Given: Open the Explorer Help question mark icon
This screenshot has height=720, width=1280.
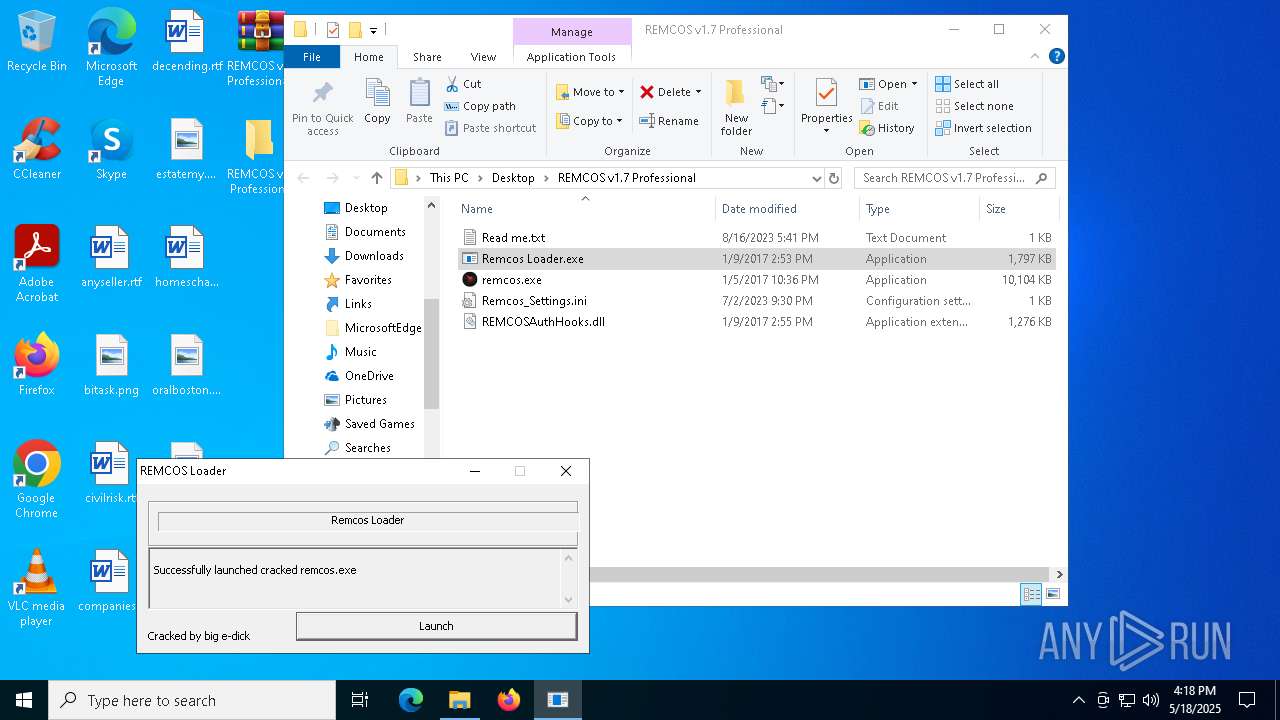Looking at the screenshot, I should 1056,57.
